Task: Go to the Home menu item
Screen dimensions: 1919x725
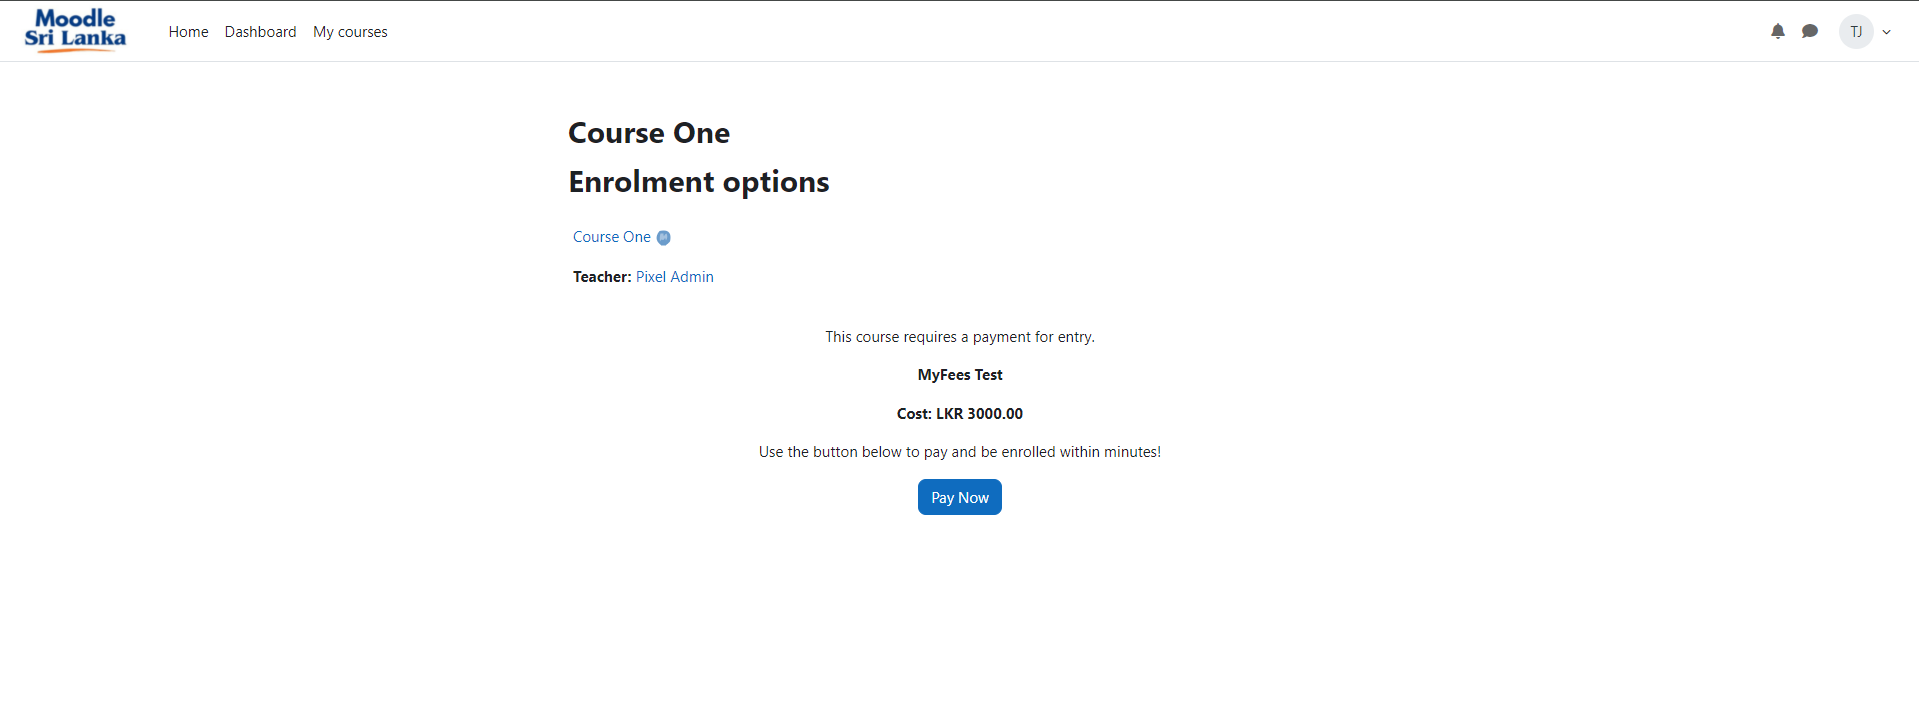Action: pos(188,32)
